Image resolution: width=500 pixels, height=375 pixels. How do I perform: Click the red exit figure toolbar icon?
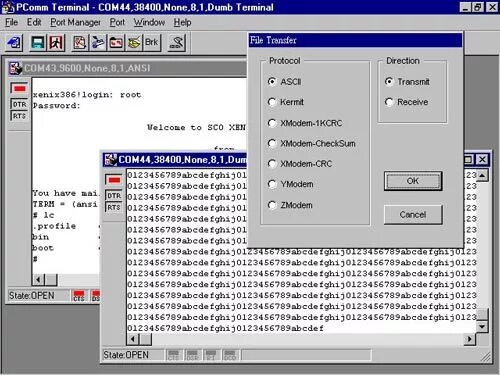click(x=56, y=43)
